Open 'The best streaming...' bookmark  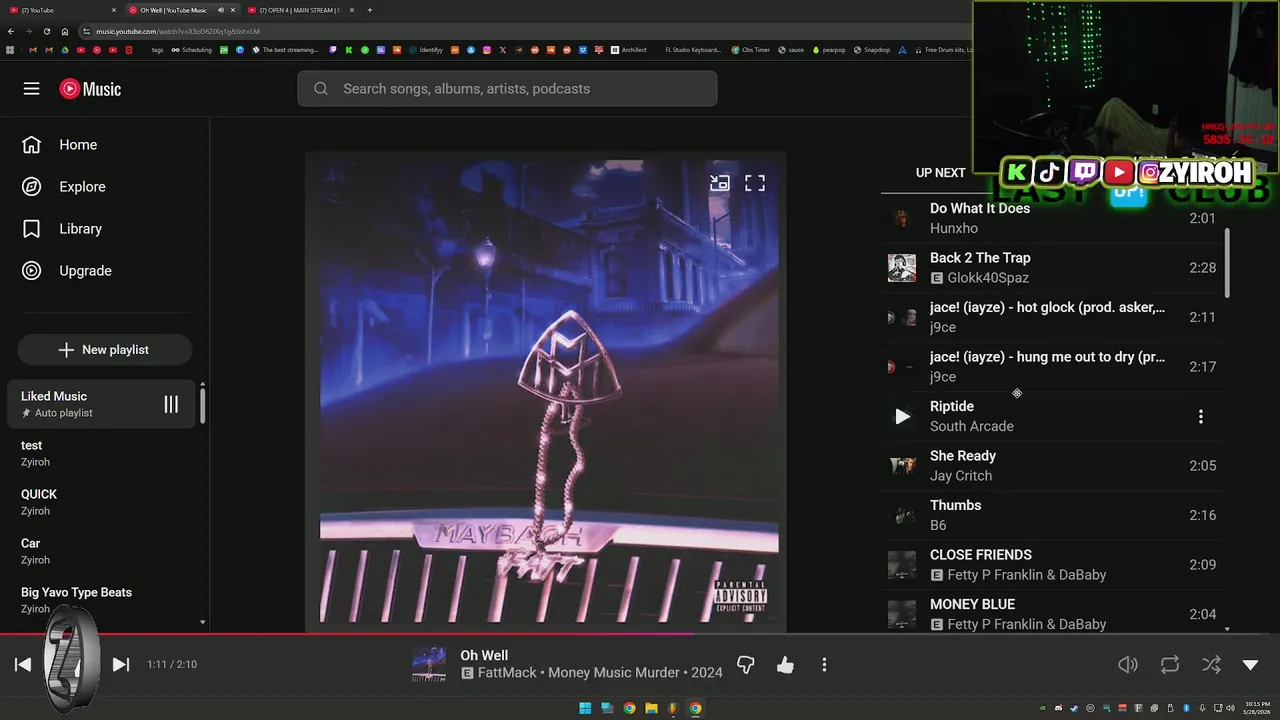coord(285,50)
